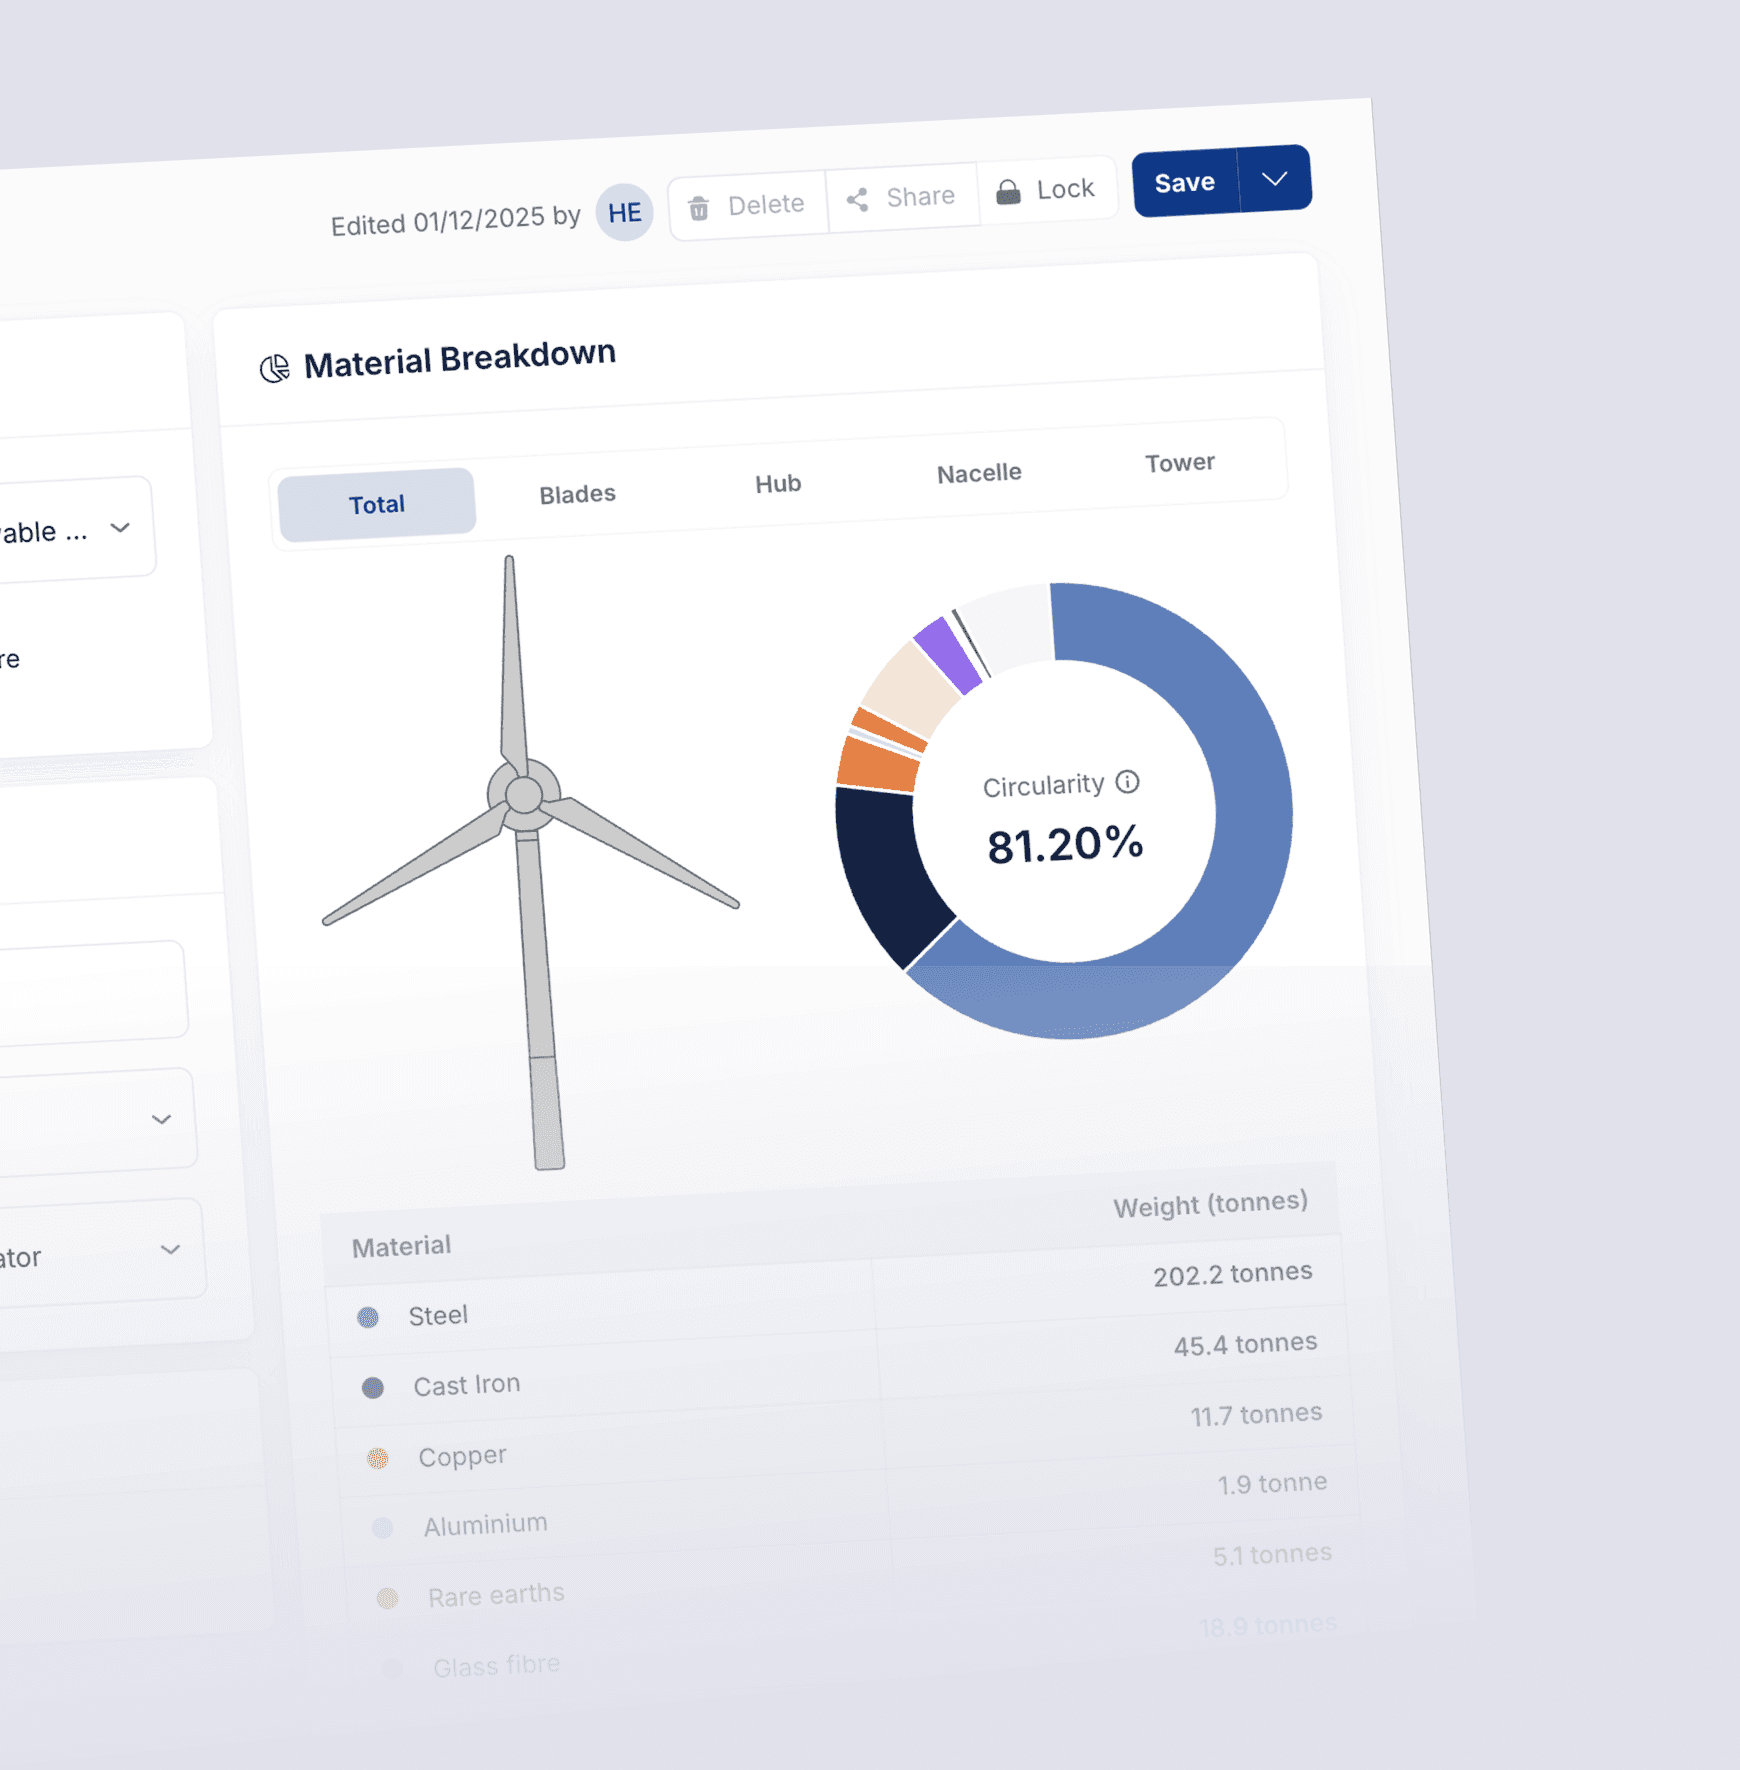
Task: Click the Rare earths row label
Action: click(496, 1595)
